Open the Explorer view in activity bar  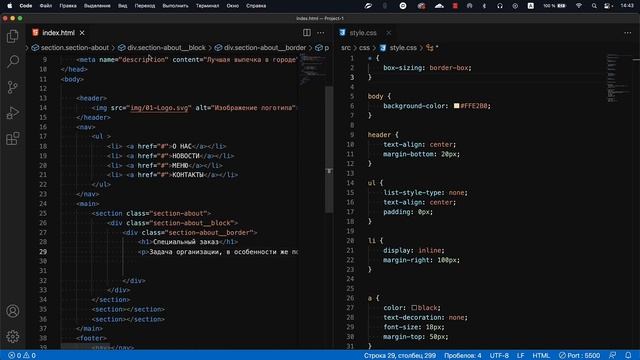(x=13, y=36)
